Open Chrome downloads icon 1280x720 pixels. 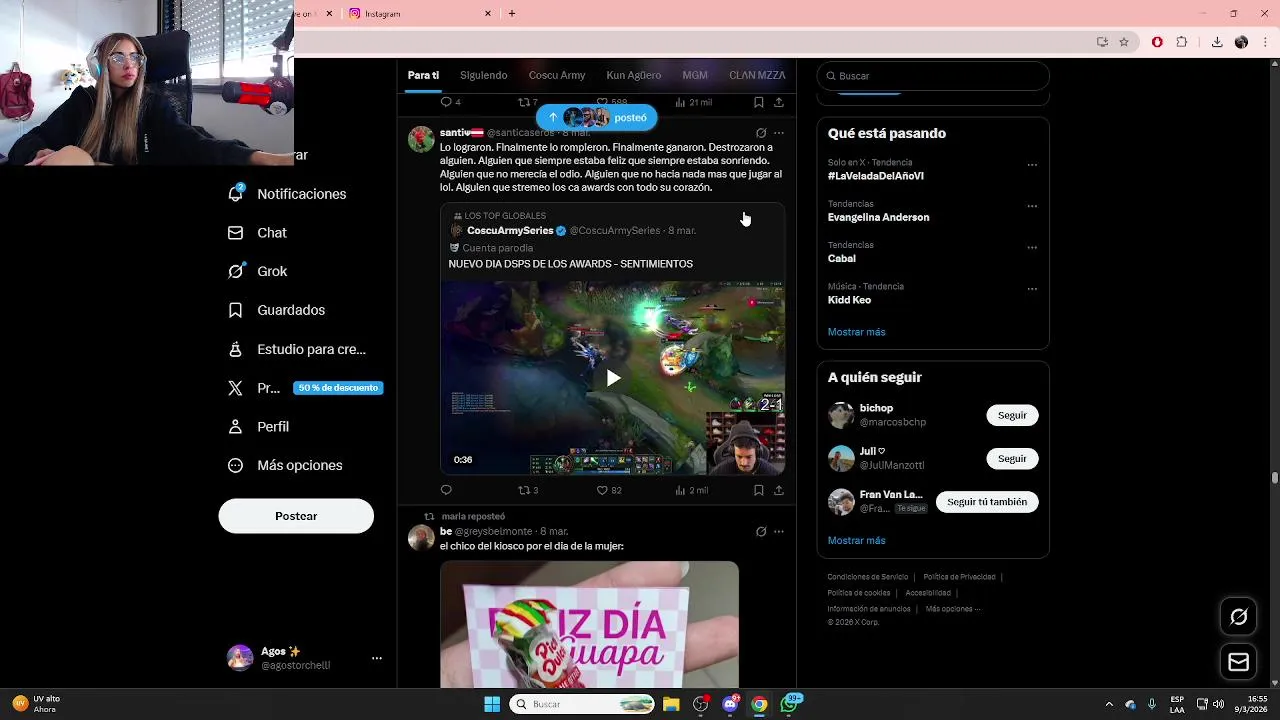tap(1217, 42)
